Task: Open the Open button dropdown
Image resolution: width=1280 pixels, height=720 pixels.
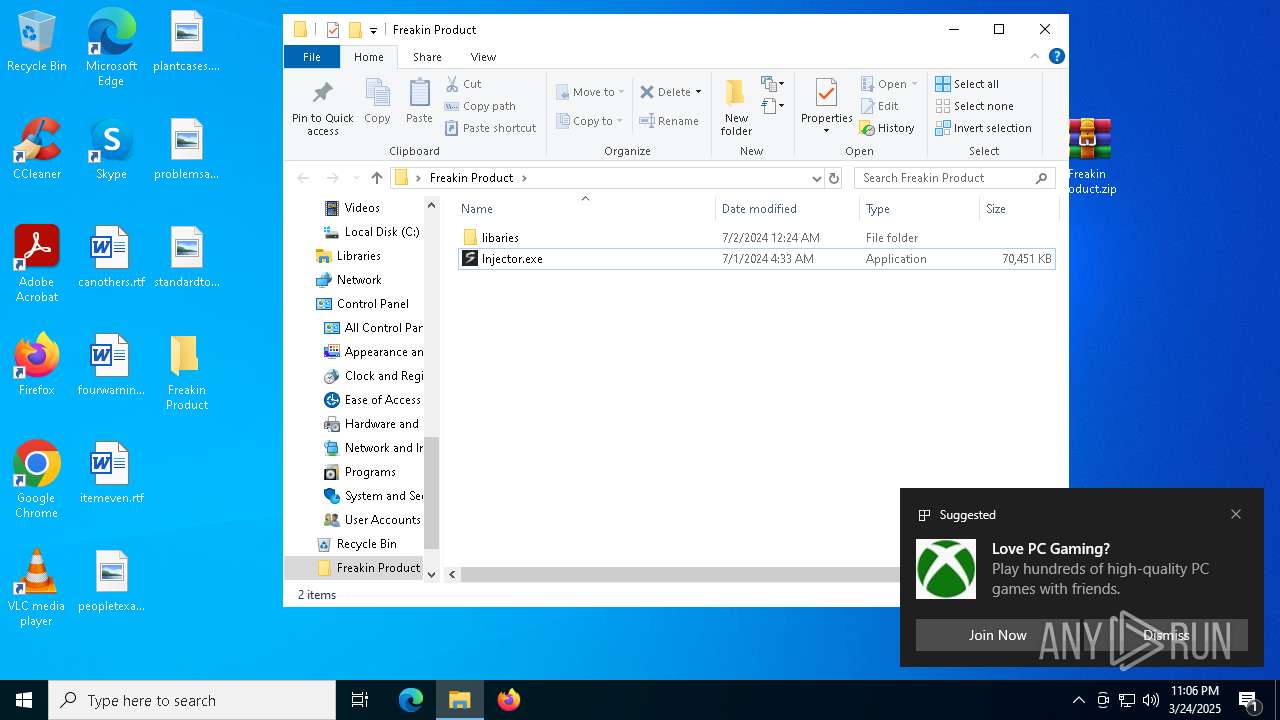Action: 914,84
